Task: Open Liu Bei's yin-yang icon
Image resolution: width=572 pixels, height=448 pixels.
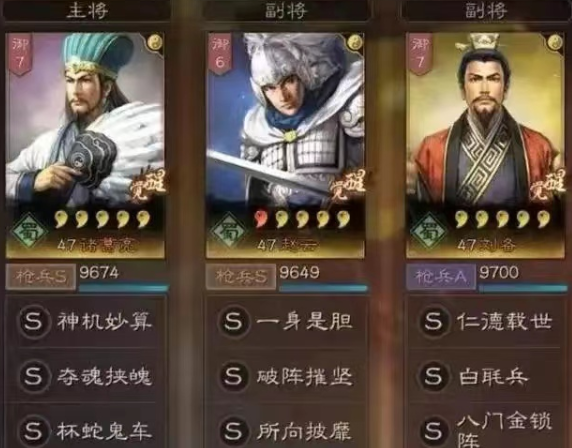Action: (555, 43)
